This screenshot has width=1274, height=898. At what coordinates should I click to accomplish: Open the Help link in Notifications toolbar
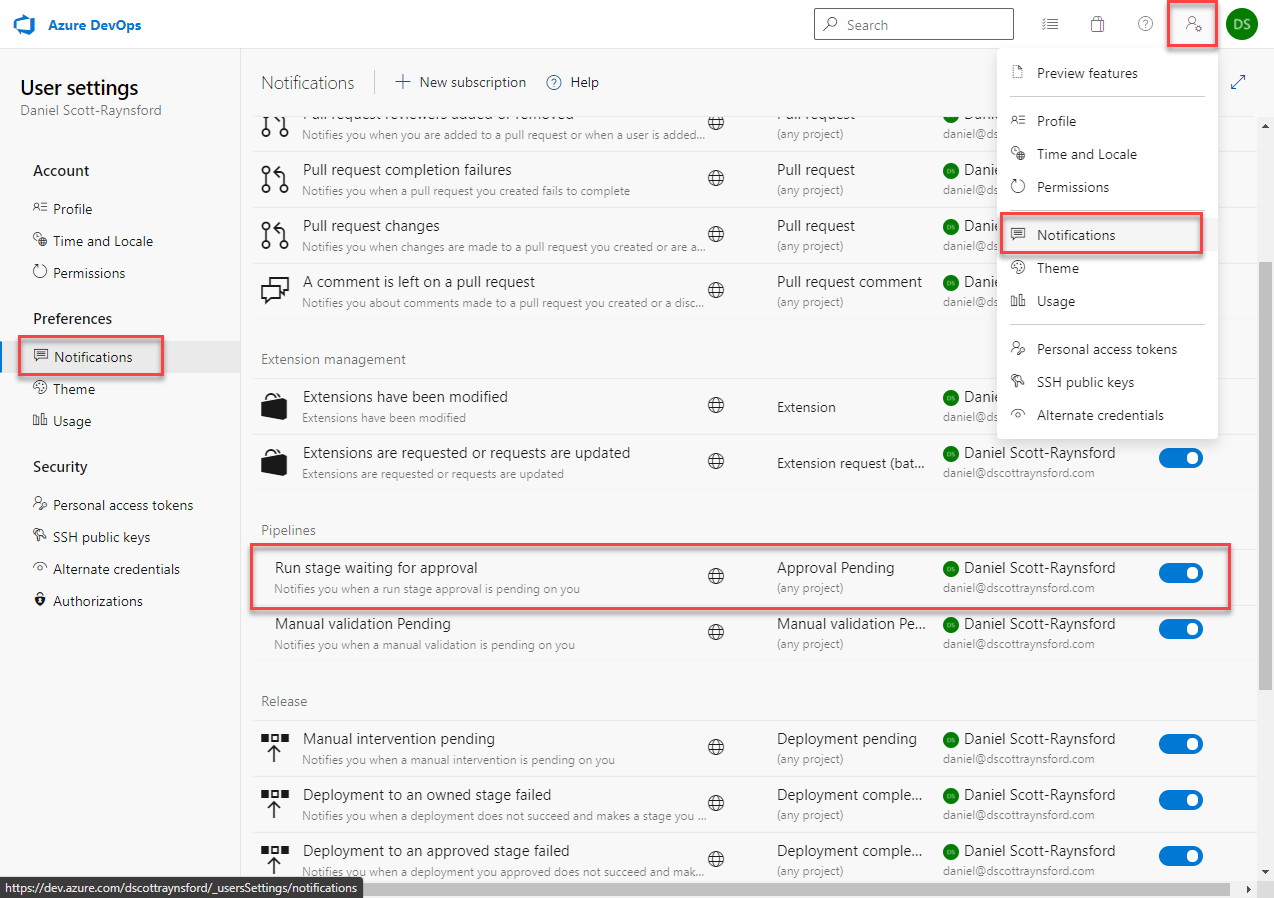(x=573, y=82)
